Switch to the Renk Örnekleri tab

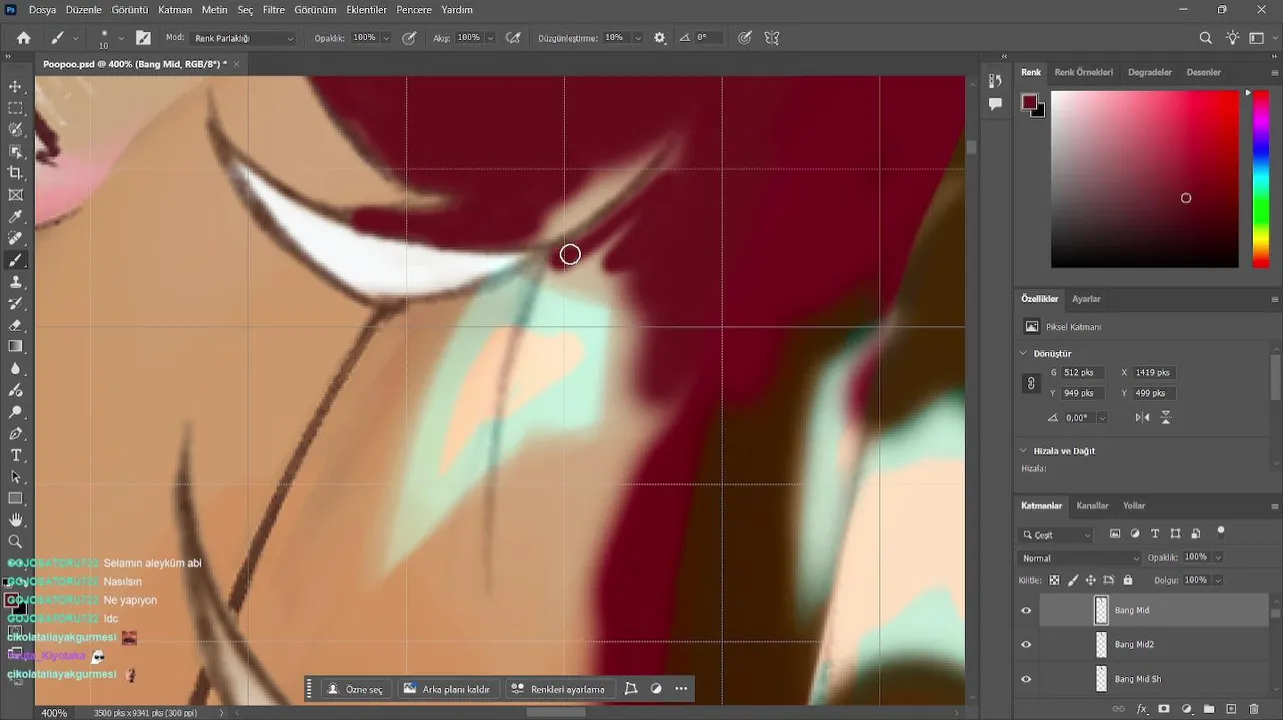point(1084,72)
